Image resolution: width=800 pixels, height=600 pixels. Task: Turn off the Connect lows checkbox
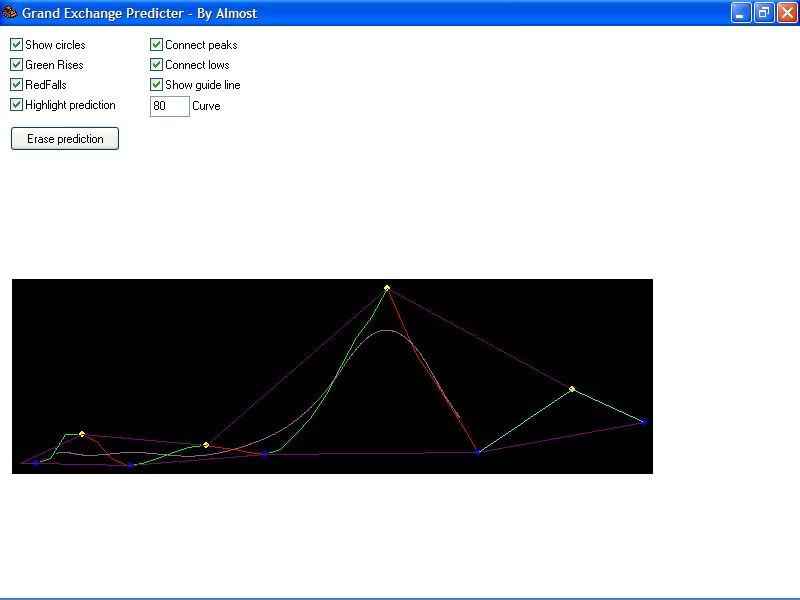156,65
